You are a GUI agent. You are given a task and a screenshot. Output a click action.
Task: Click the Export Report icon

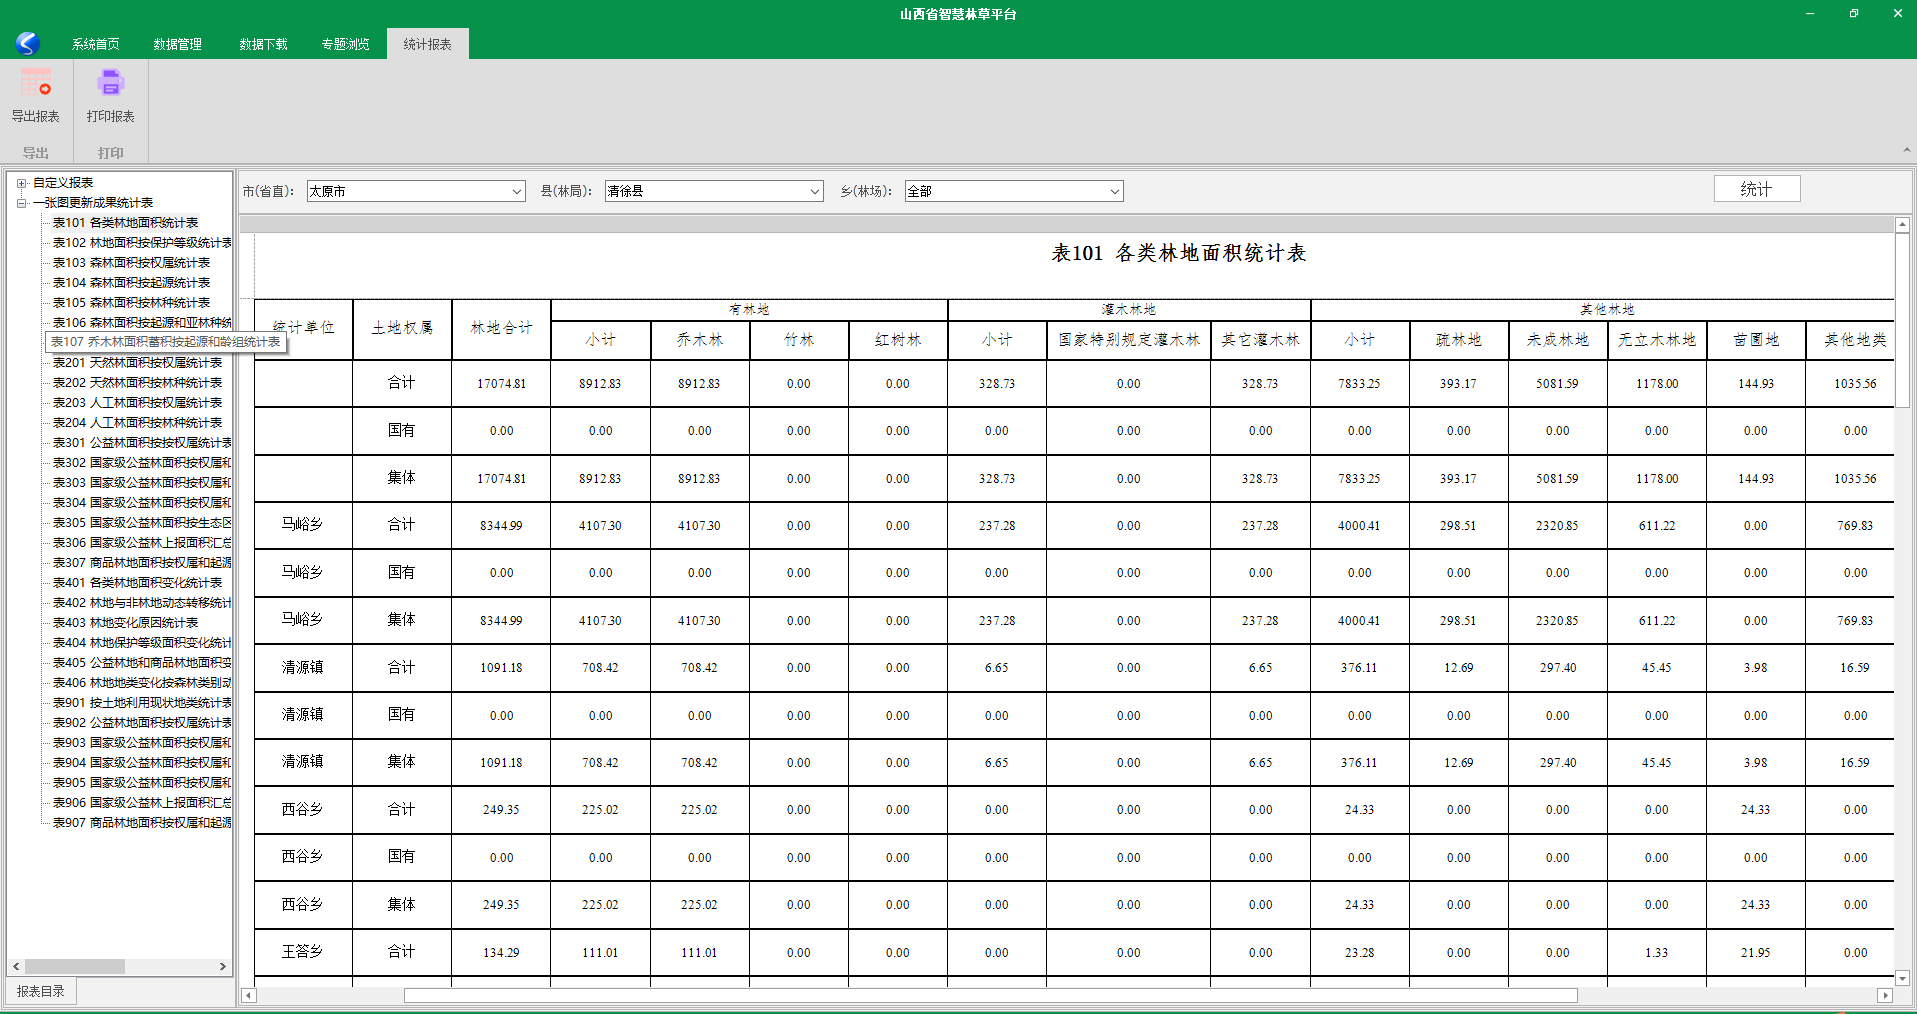36,84
